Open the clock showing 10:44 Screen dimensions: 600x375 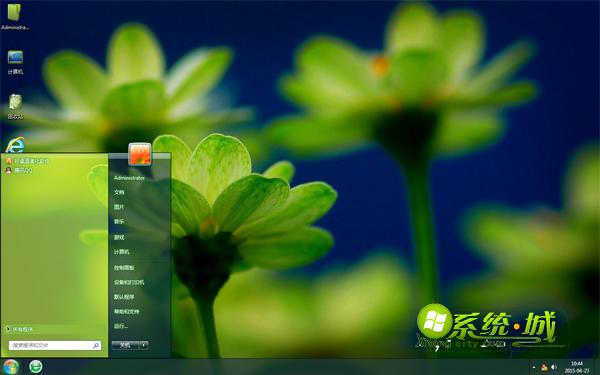coord(577,367)
